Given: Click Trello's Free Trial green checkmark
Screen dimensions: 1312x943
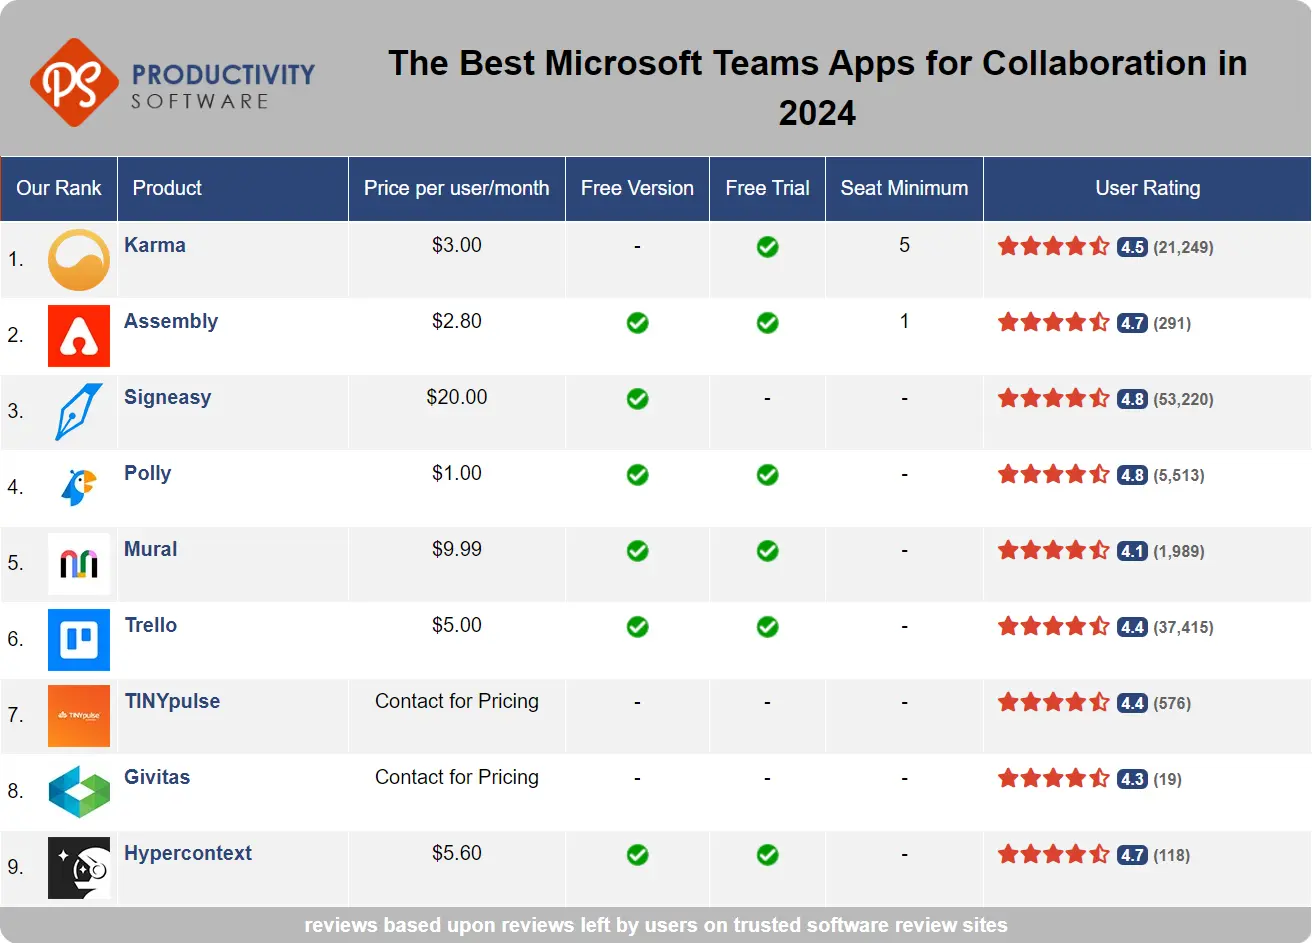Looking at the screenshot, I should (x=767, y=627).
